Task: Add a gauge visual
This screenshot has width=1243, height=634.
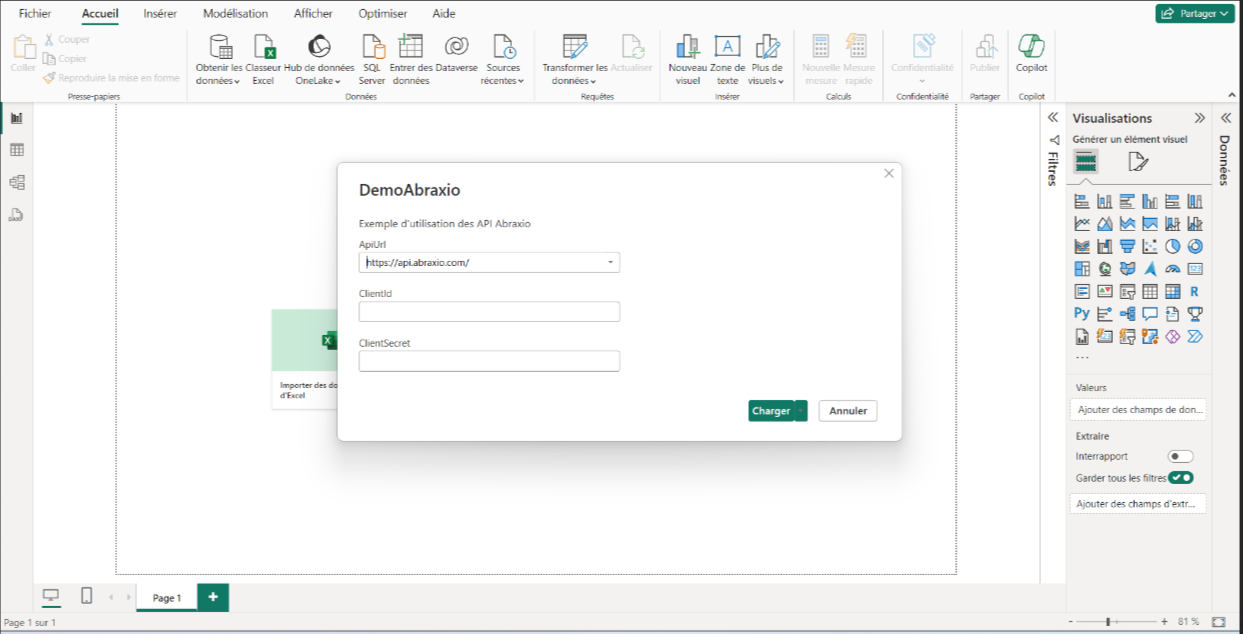Action: [x=1172, y=269]
